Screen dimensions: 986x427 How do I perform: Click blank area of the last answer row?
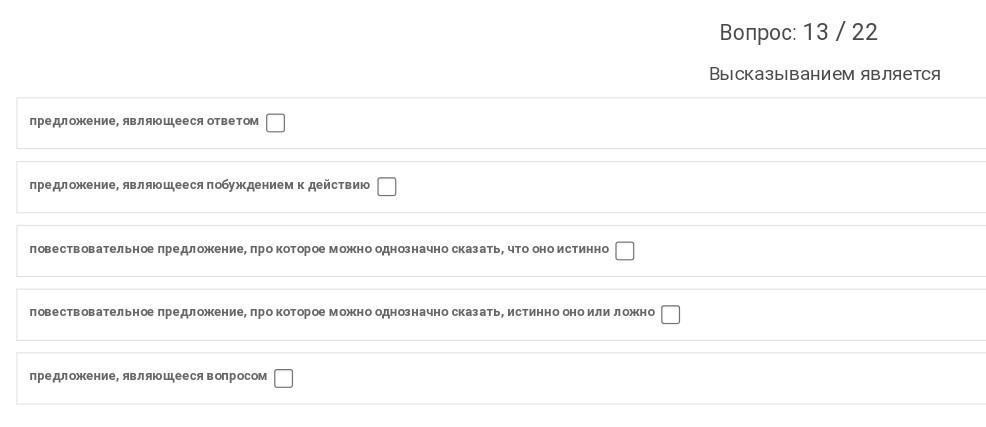tap(629, 379)
